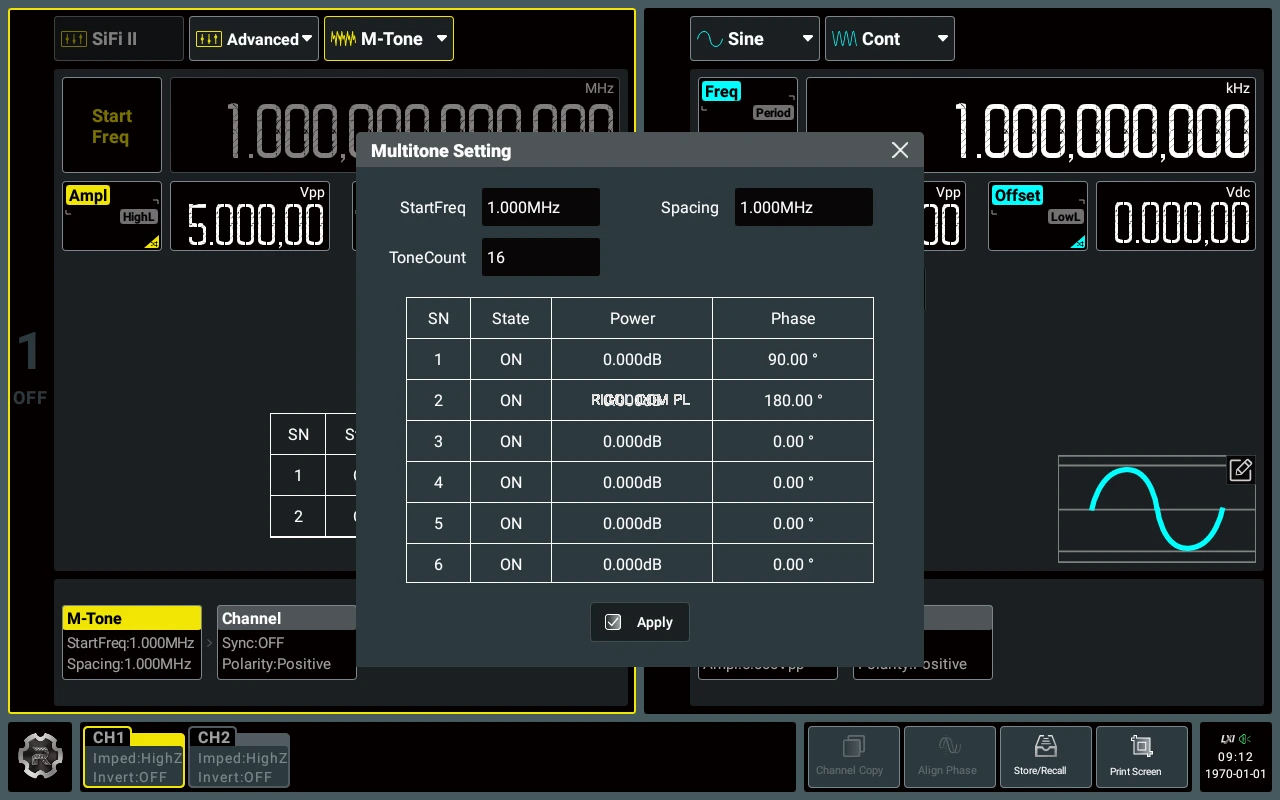Click the ToneCount input field
The width and height of the screenshot is (1280, 800).
(x=541, y=257)
